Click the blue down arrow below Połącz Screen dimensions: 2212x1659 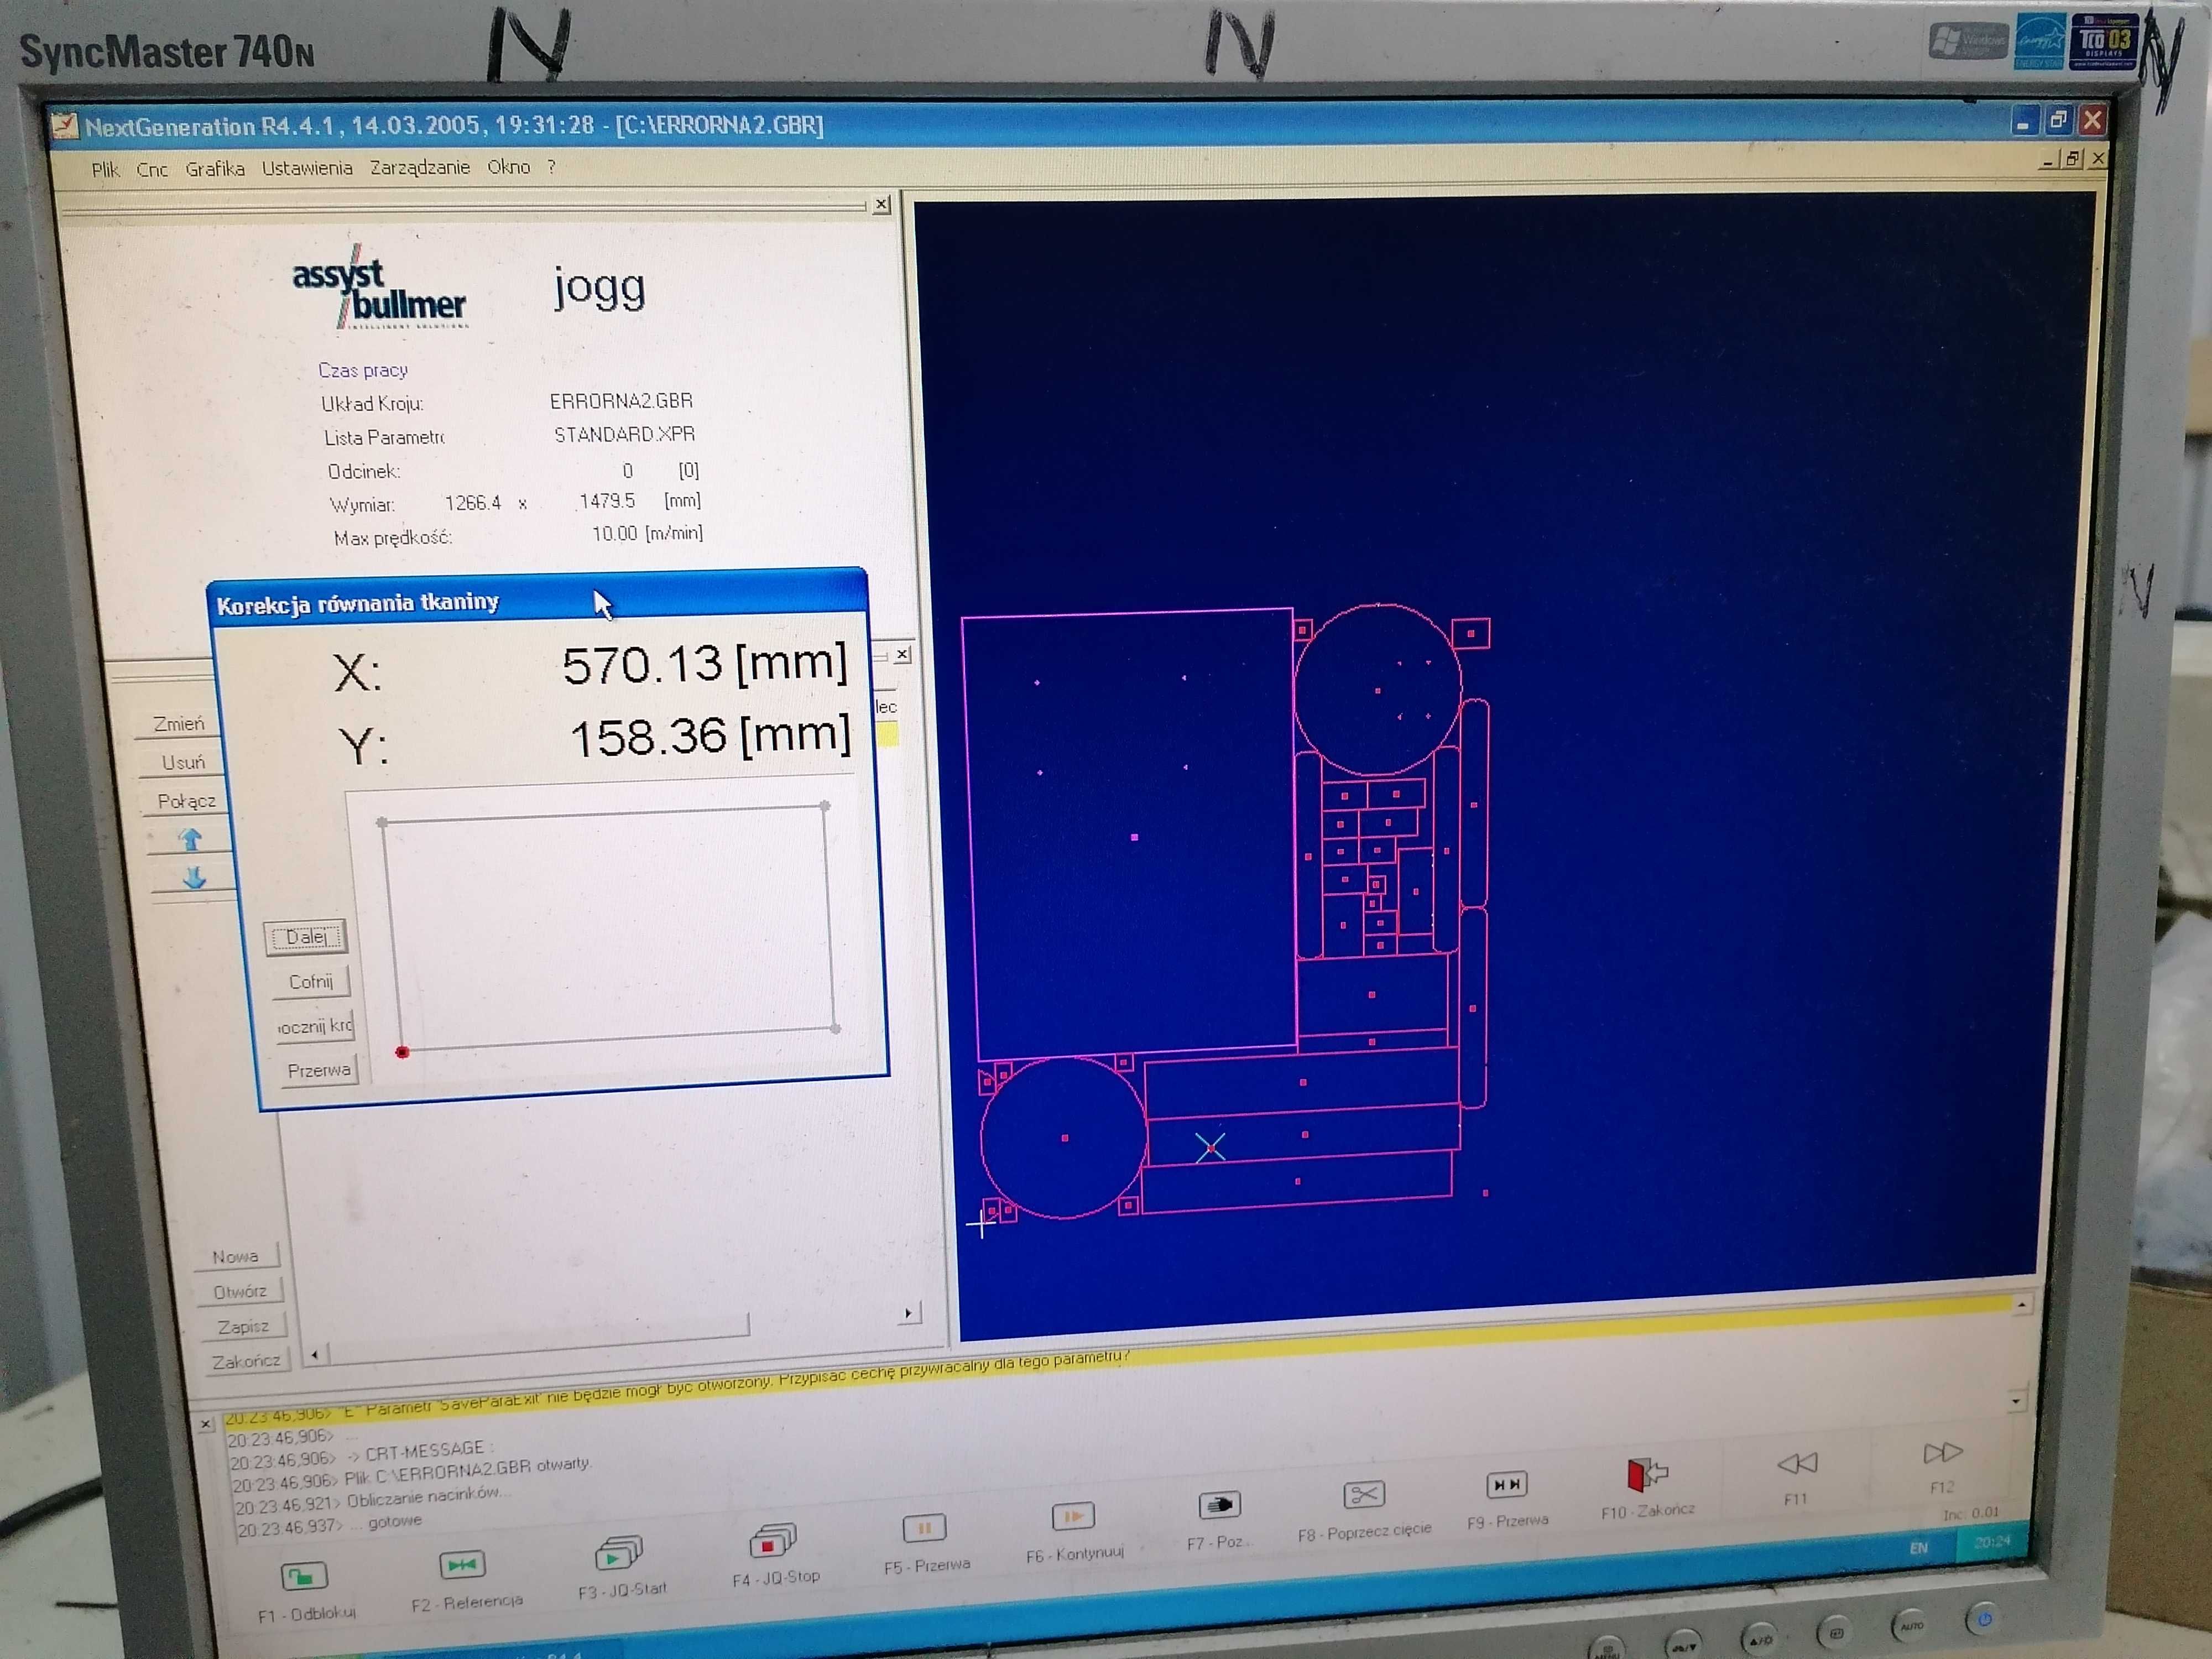[194, 878]
